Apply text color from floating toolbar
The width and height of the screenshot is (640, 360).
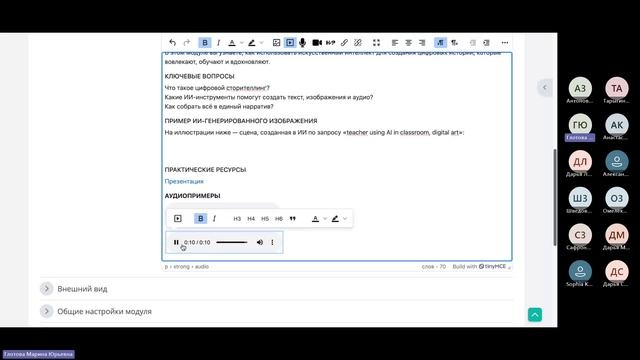pyautogui.click(x=316, y=219)
